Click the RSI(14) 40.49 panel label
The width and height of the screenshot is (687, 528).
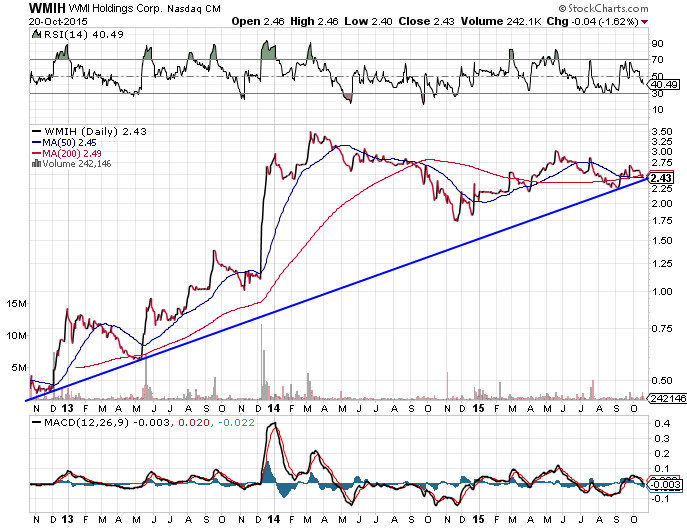(x=83, y=34)
